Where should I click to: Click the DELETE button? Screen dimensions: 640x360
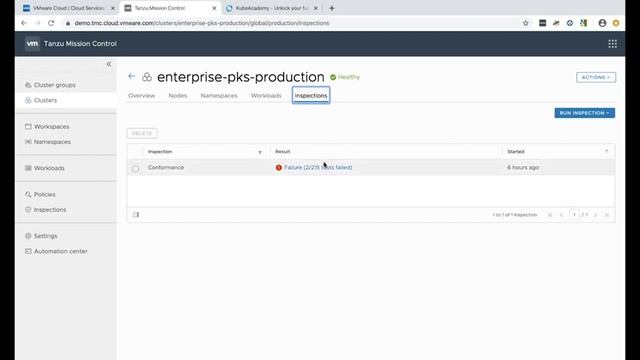click(142, 133)
